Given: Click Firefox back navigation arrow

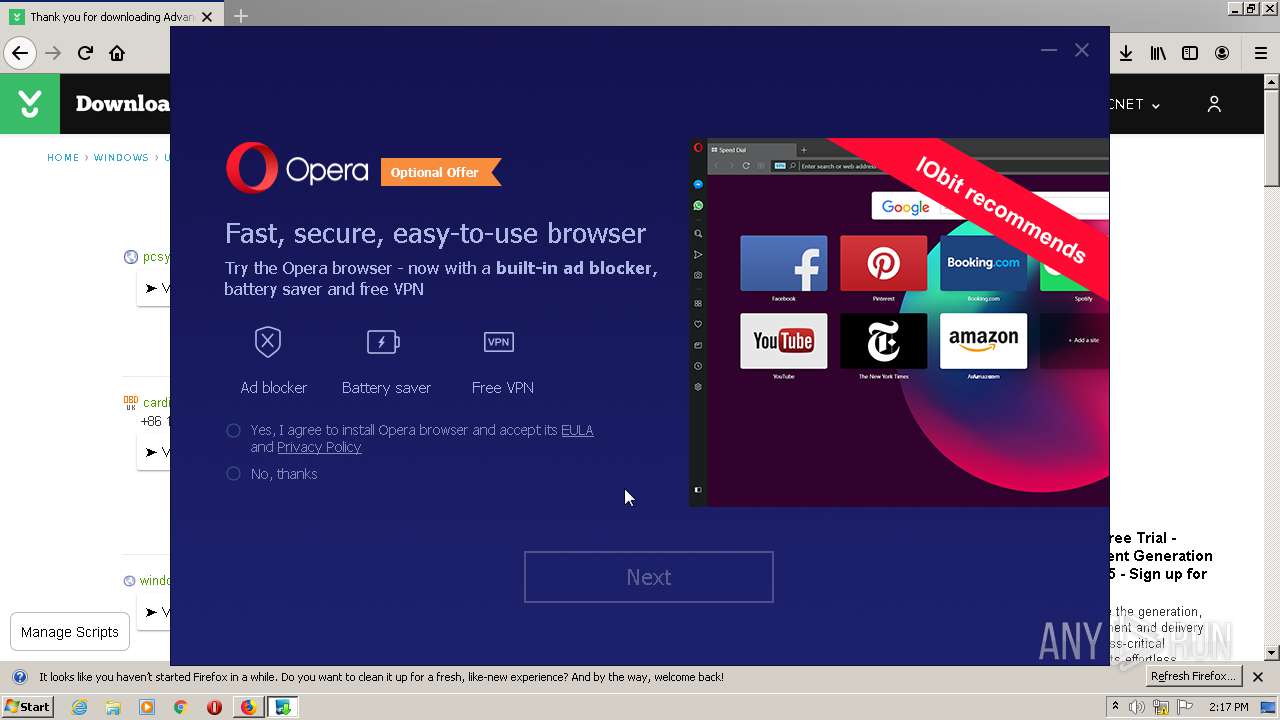Looking at the screenshot, I should click(20, 53).
